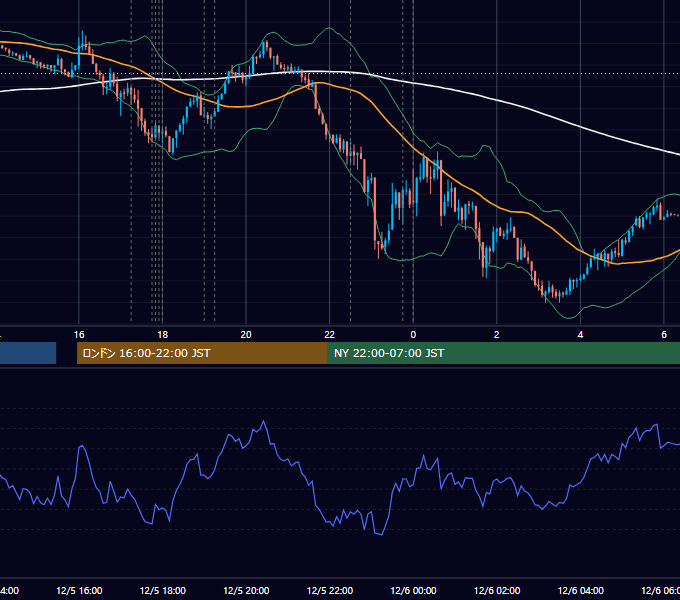Click the hour label 16 on chart axis
This screenshot has height=600, width=680.
79,335
